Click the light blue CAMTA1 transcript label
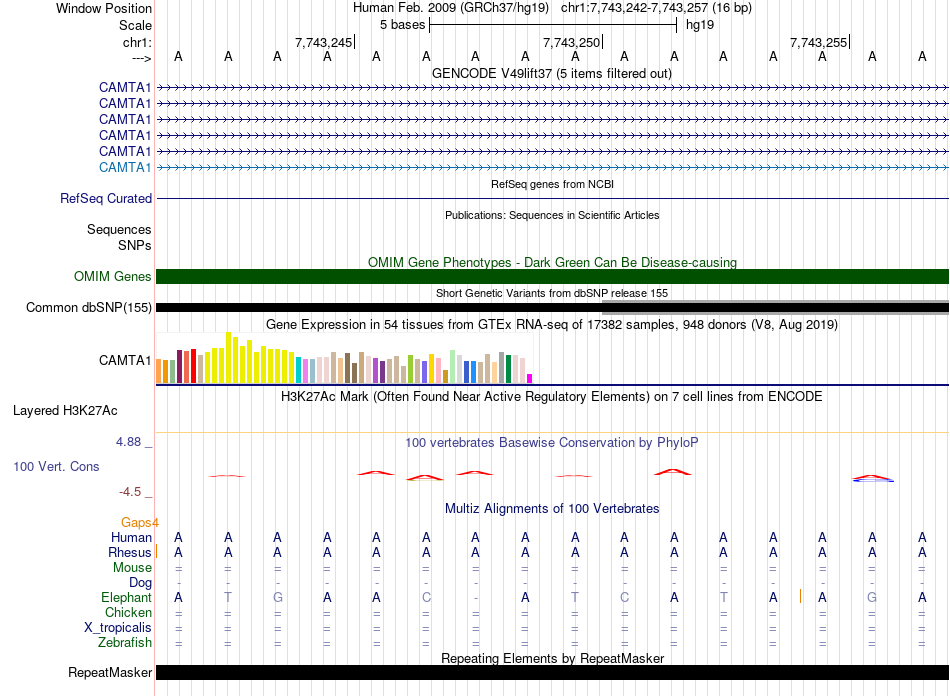This screenshot has width=950, height=696. point(125,167)
